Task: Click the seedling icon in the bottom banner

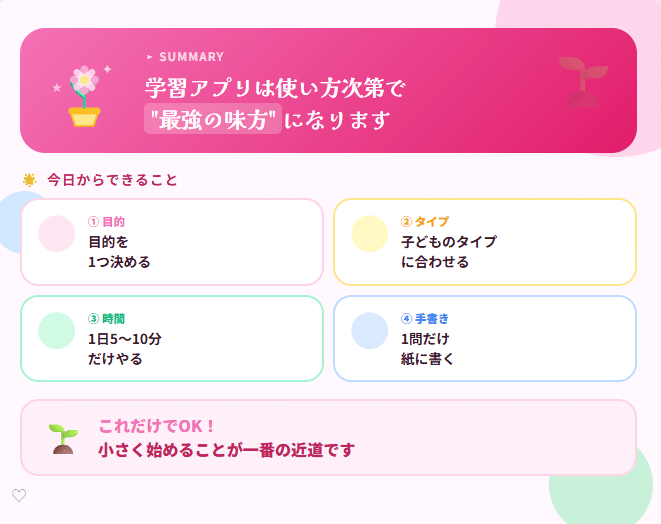Action: (x=63, y=438)
